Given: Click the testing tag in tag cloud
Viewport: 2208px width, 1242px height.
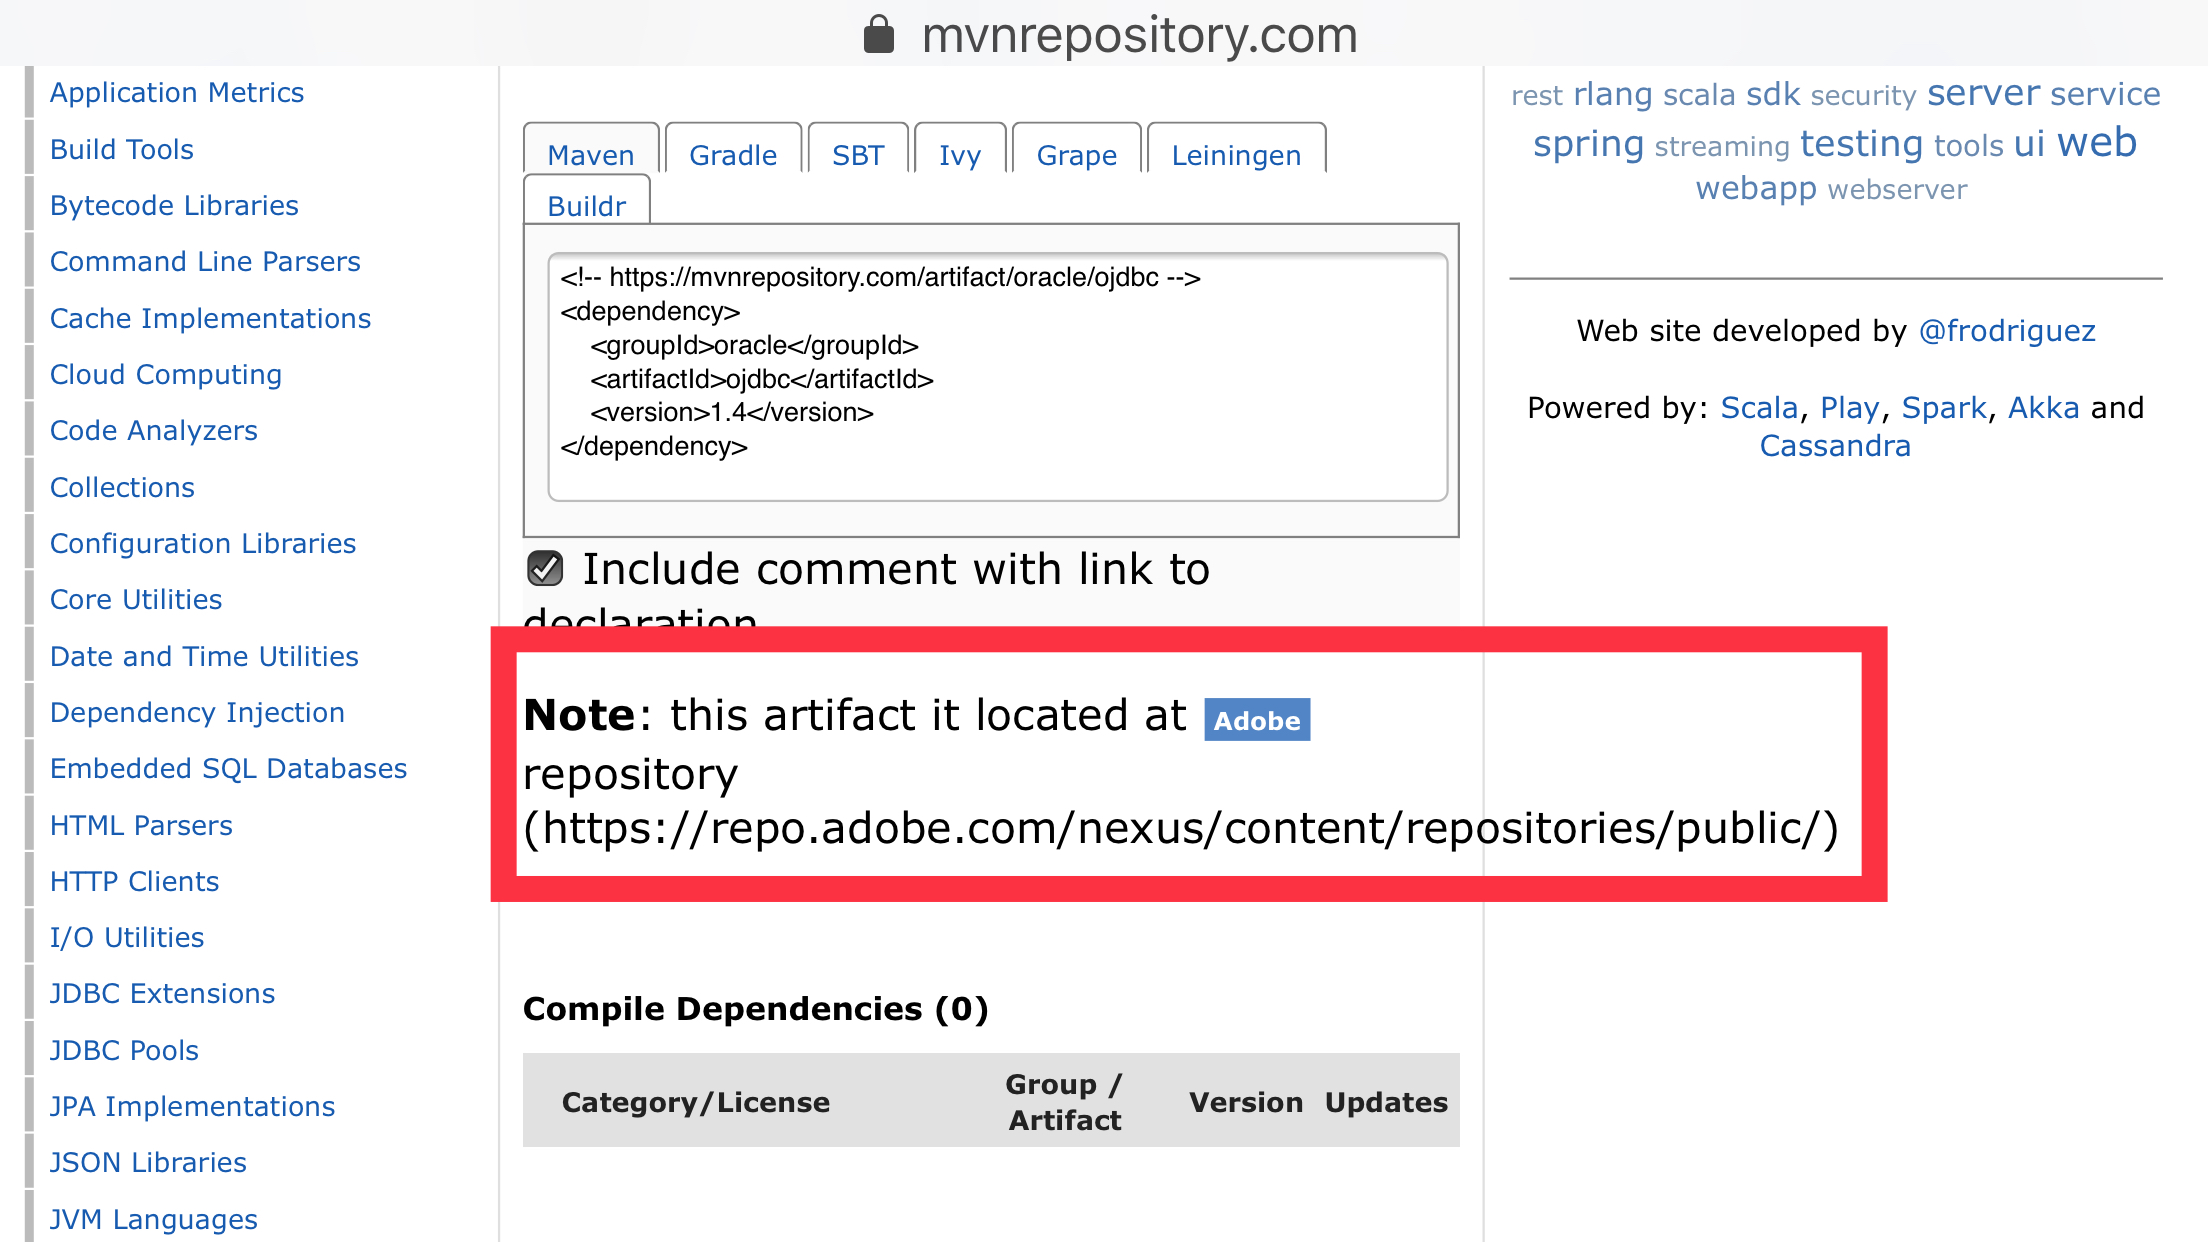Looking at the screenshot, I should coord(1861,144).
